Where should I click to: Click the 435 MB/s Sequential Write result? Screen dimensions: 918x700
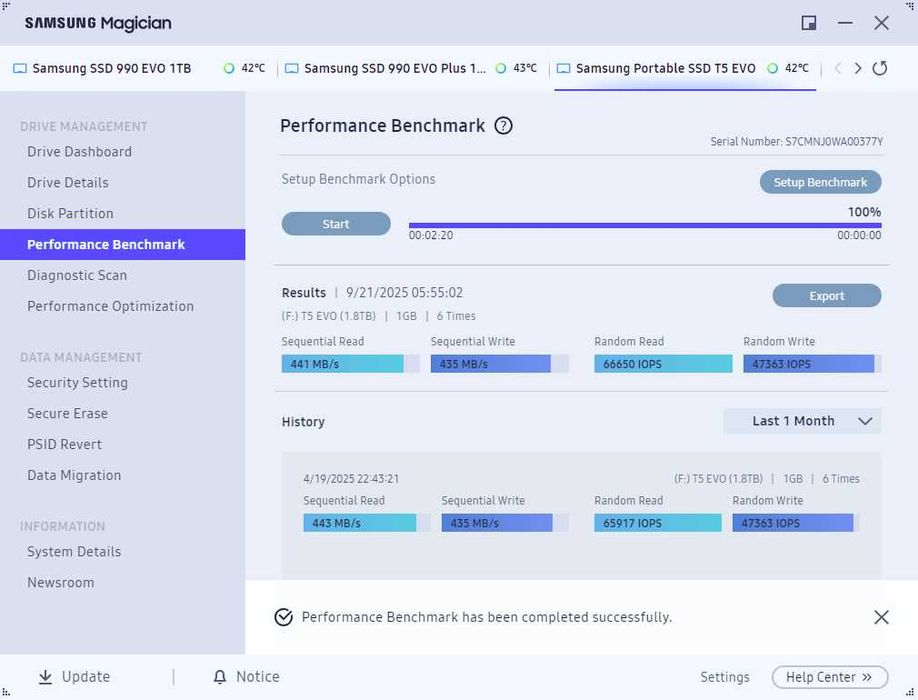[x=499, y=364]
